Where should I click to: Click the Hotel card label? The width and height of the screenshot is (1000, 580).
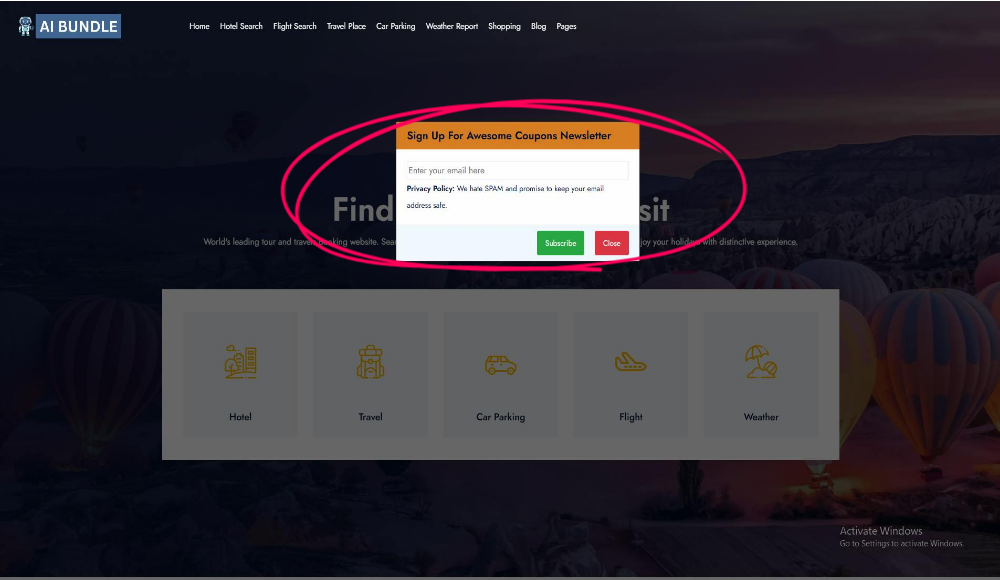240,417
